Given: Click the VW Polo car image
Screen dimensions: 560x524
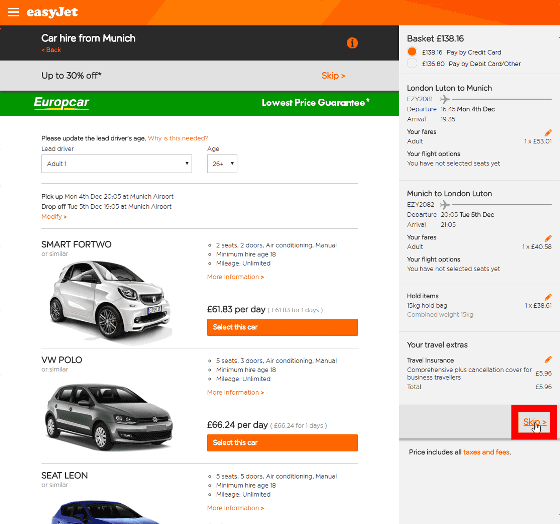Looking at the screenshot, I should 109,416.
